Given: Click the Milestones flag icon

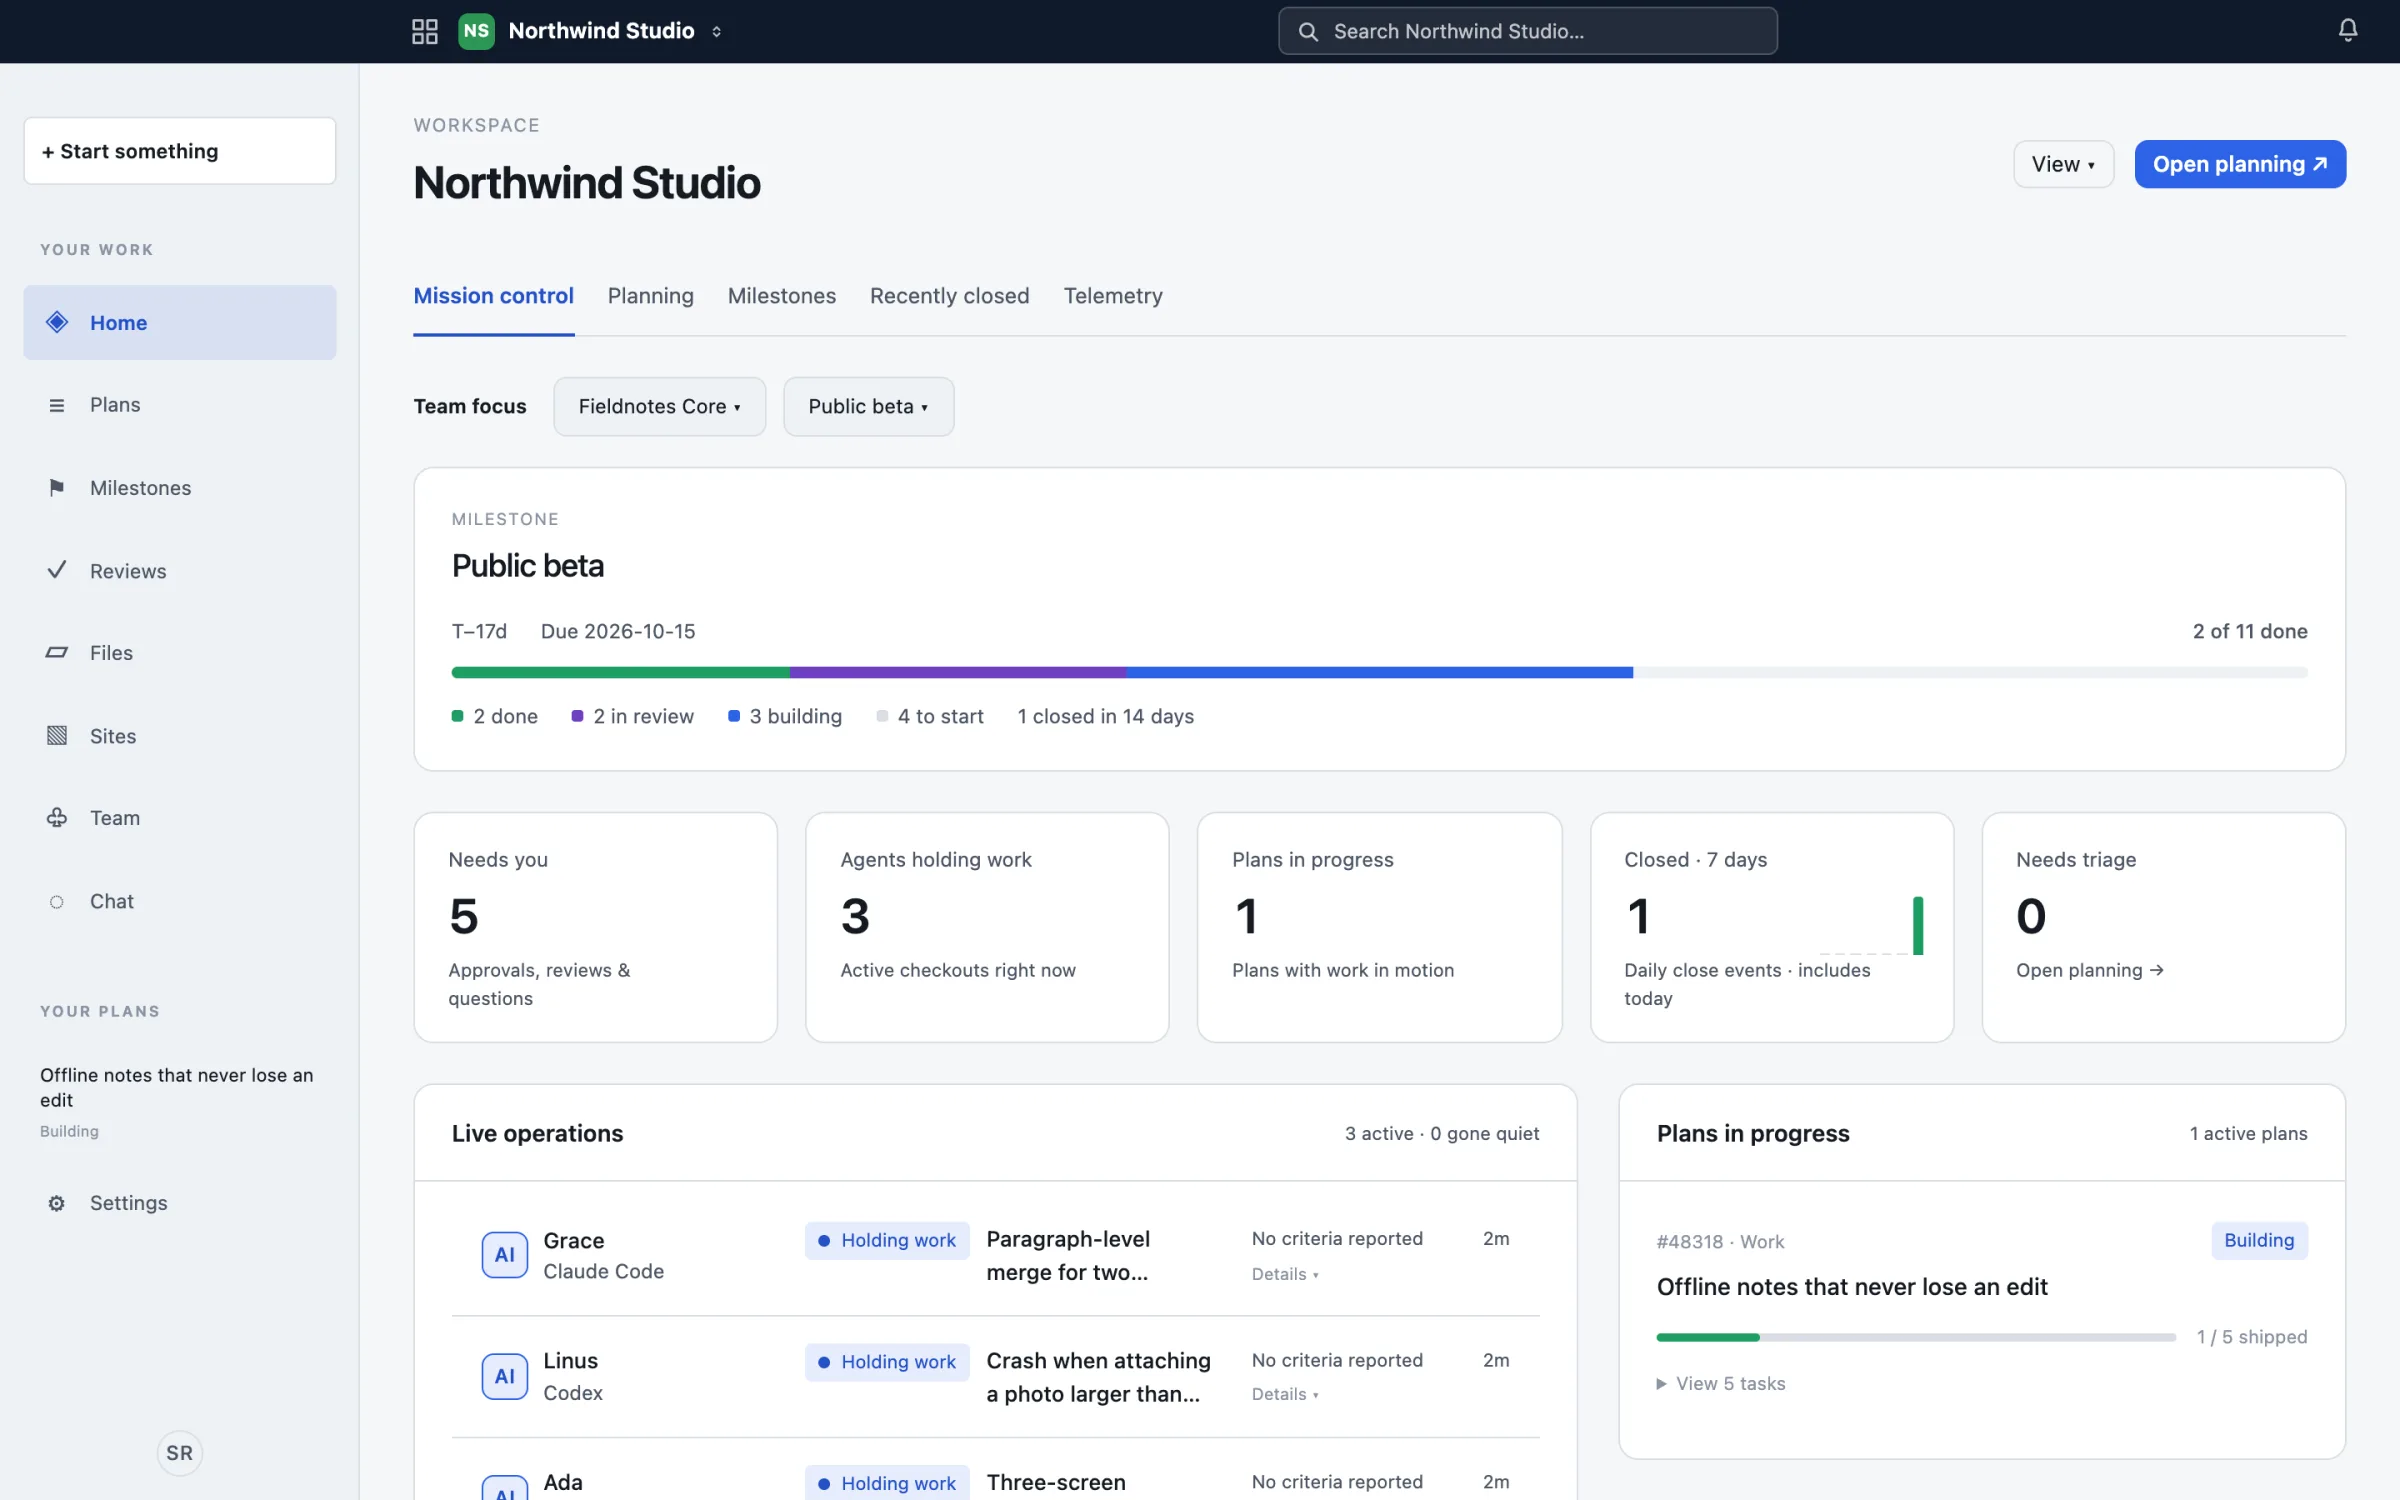Looking at the screenshot, I should tap(57, 487).
